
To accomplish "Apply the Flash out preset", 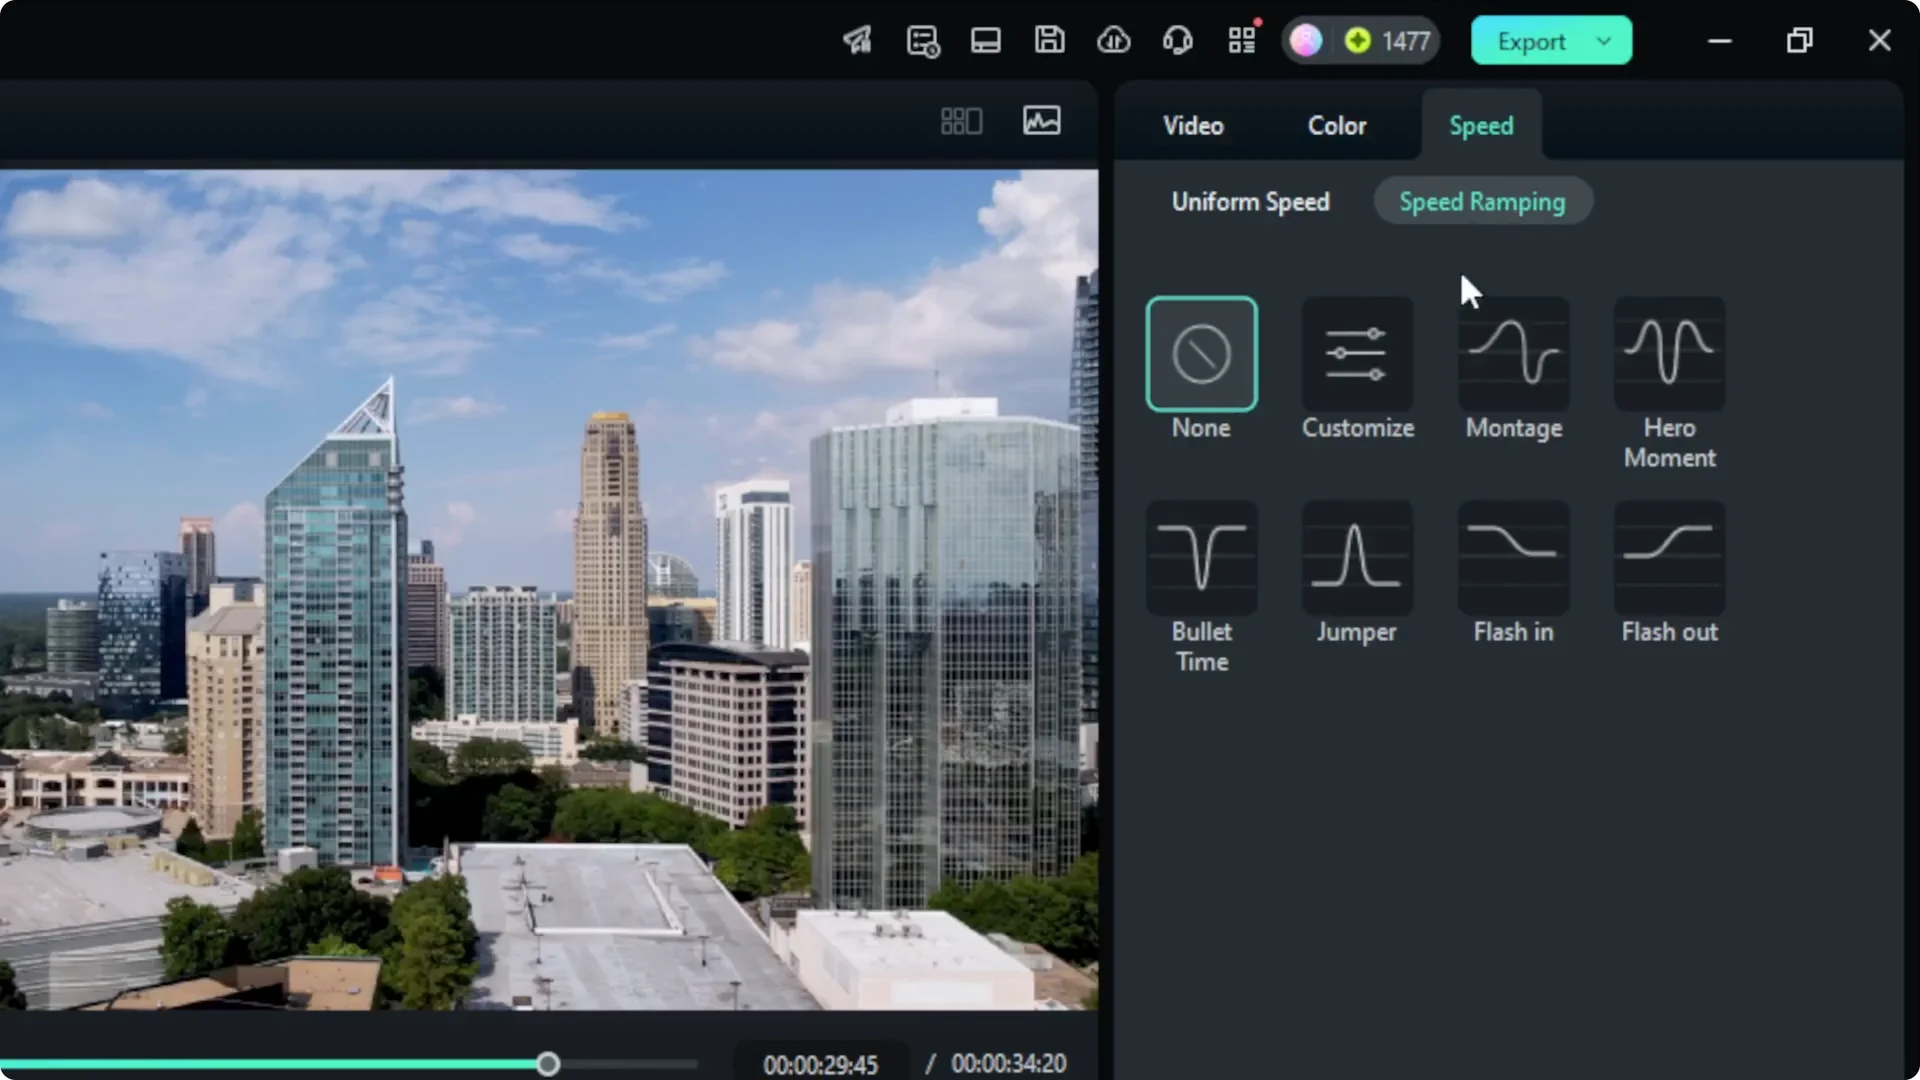I will tap(1669, 557).
